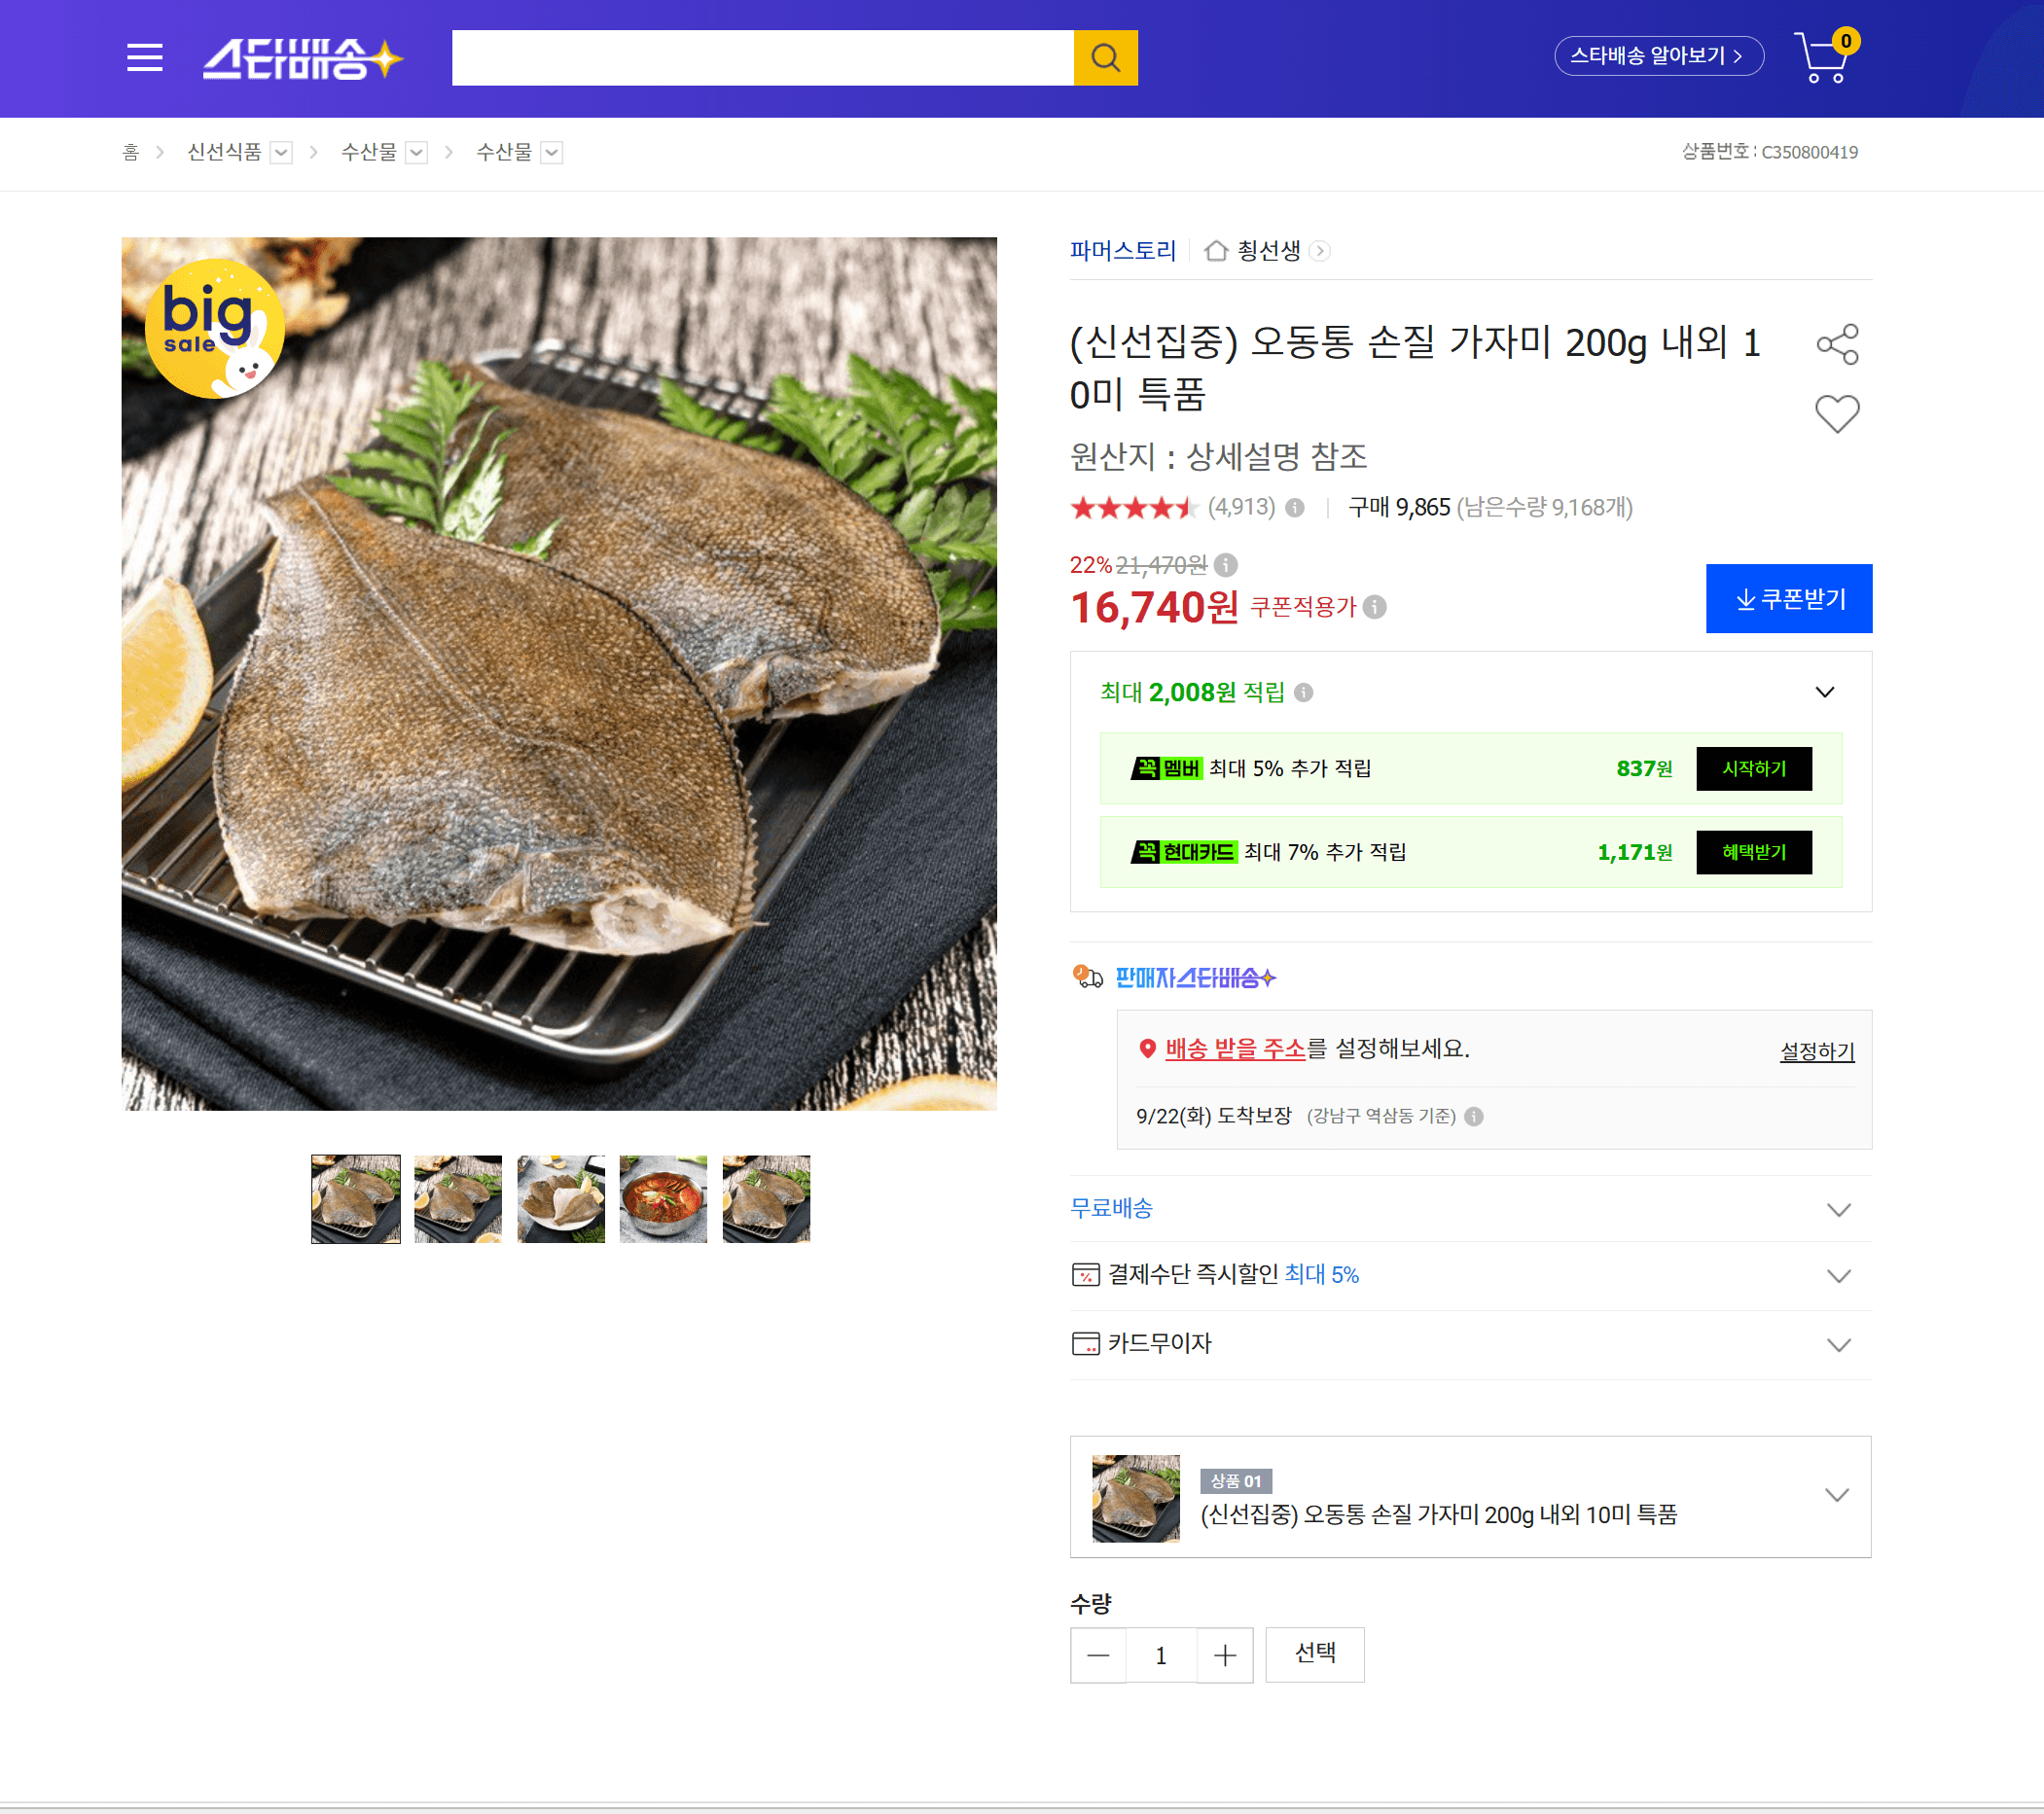Click the red location pin icon
2044x1814 pixels.
click(1147, 1048)
